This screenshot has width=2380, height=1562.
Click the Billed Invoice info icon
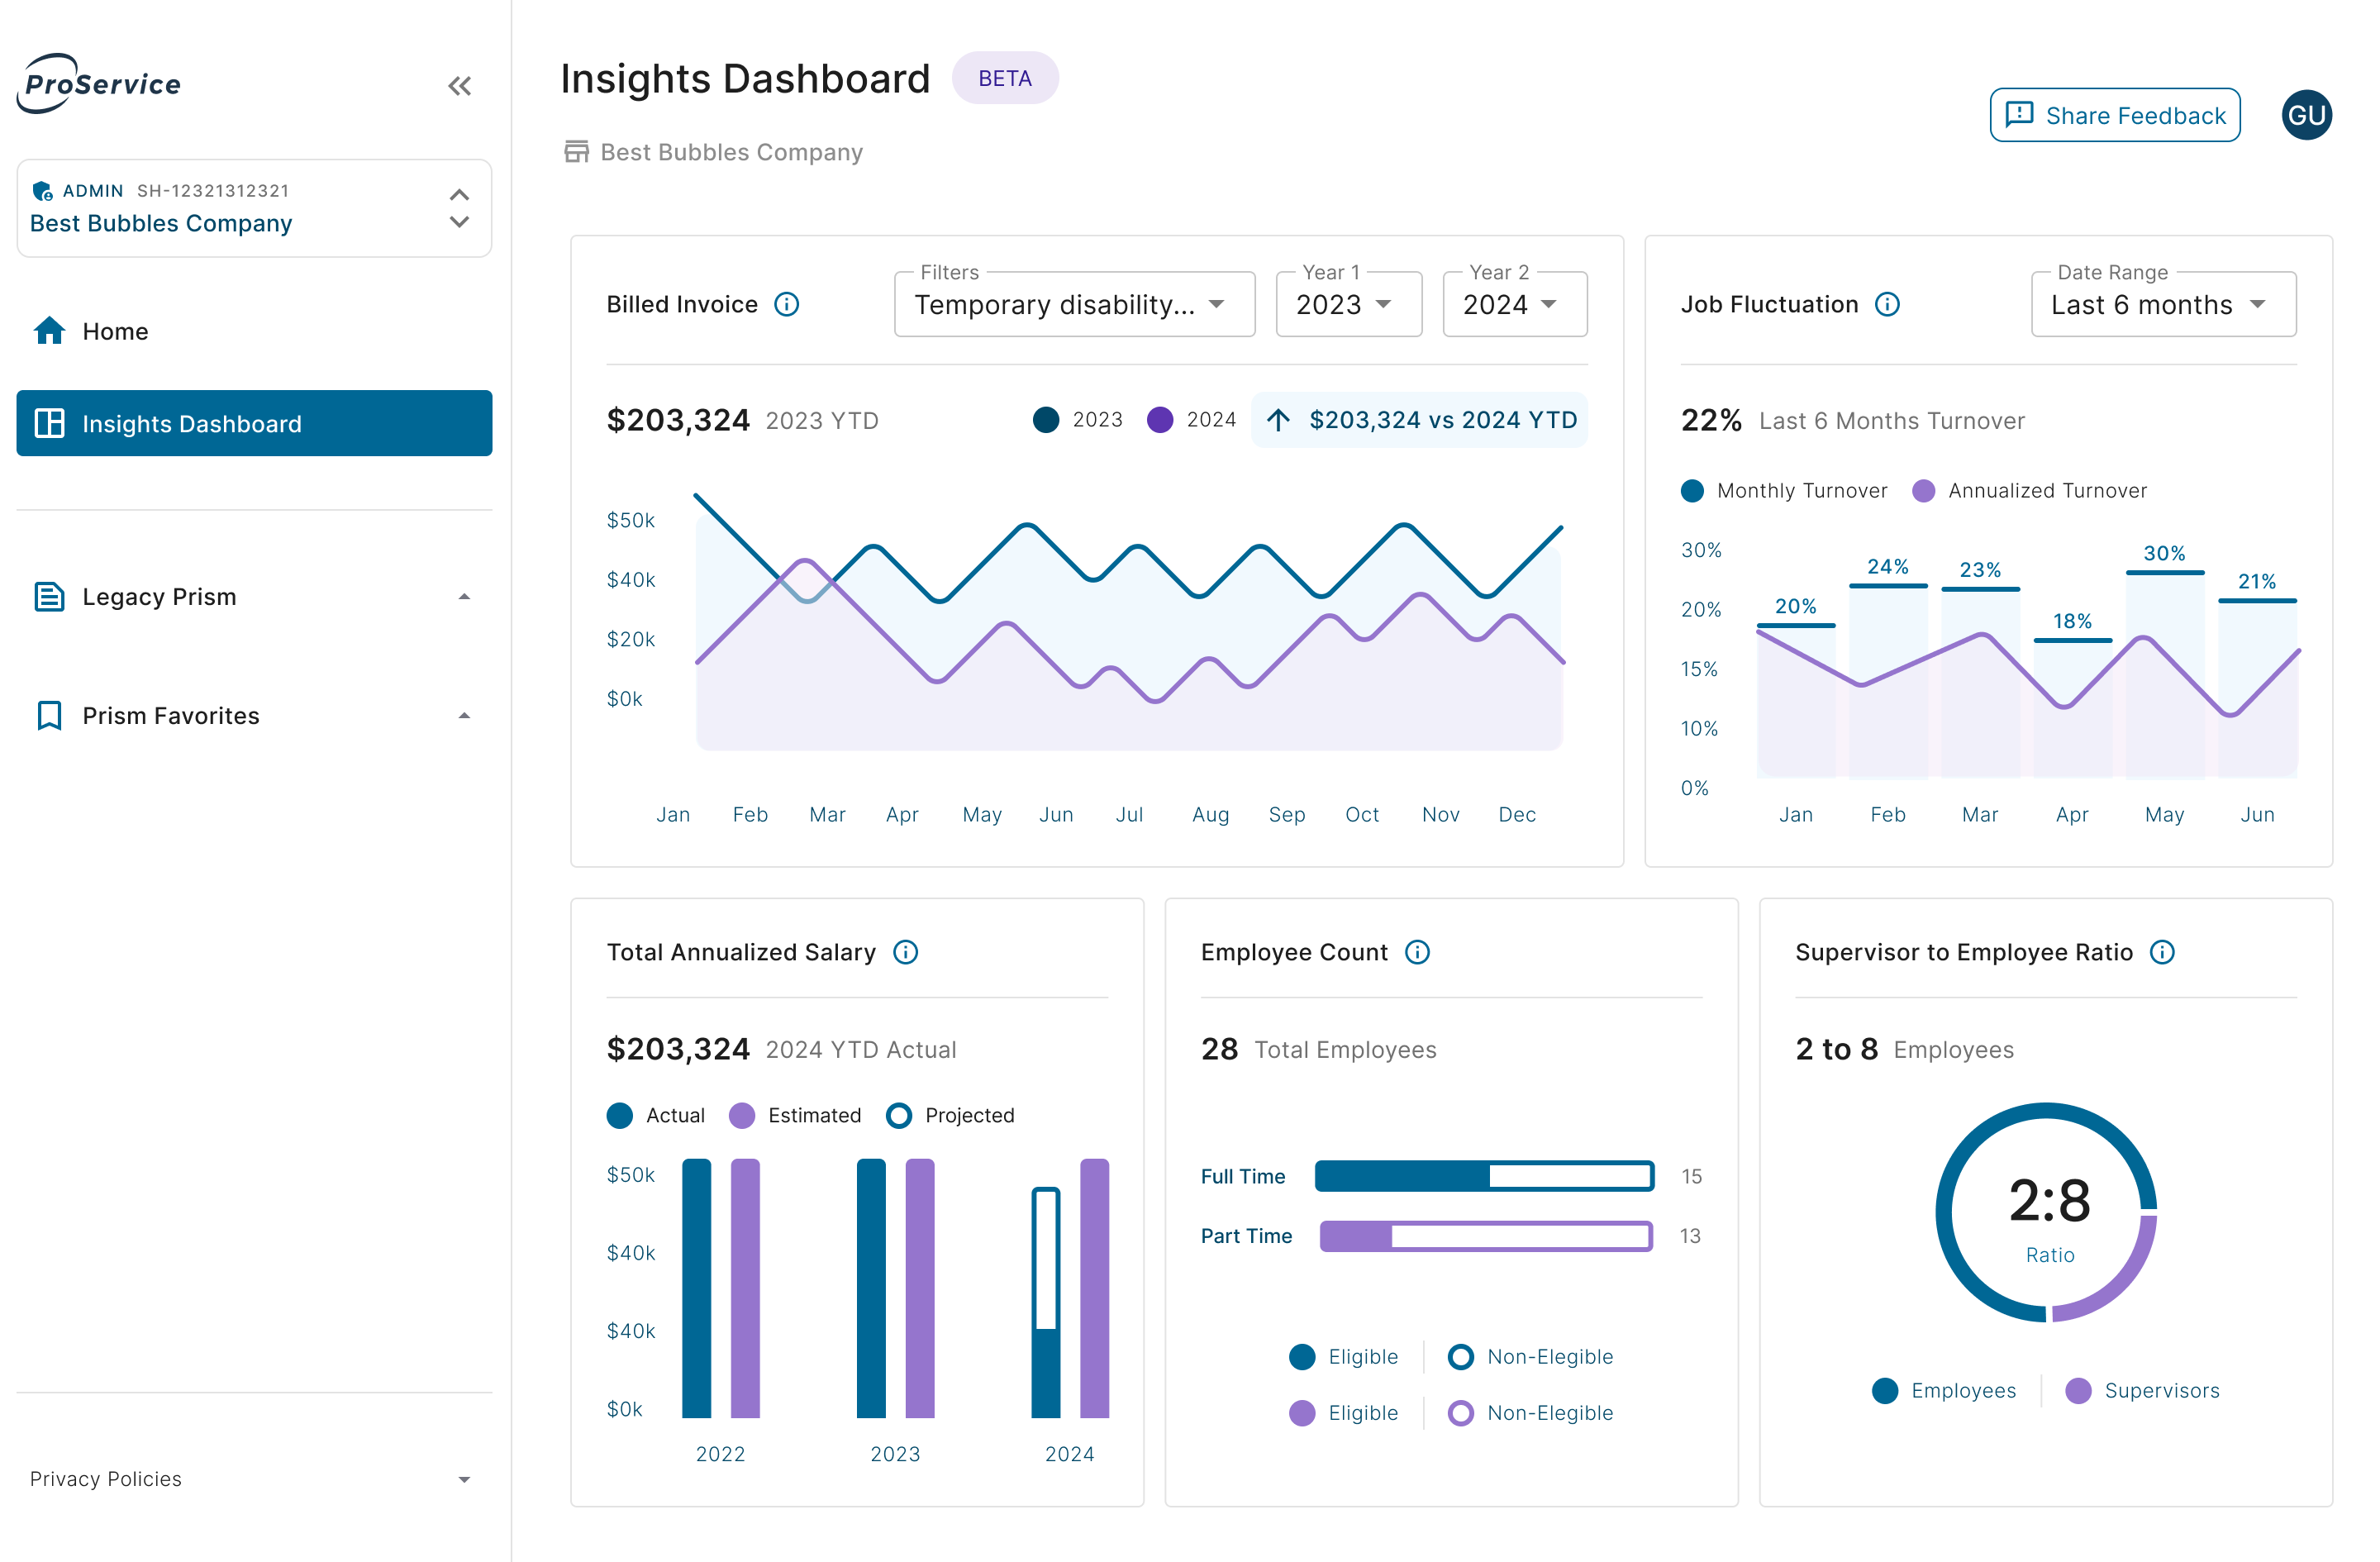click(787, 304)
